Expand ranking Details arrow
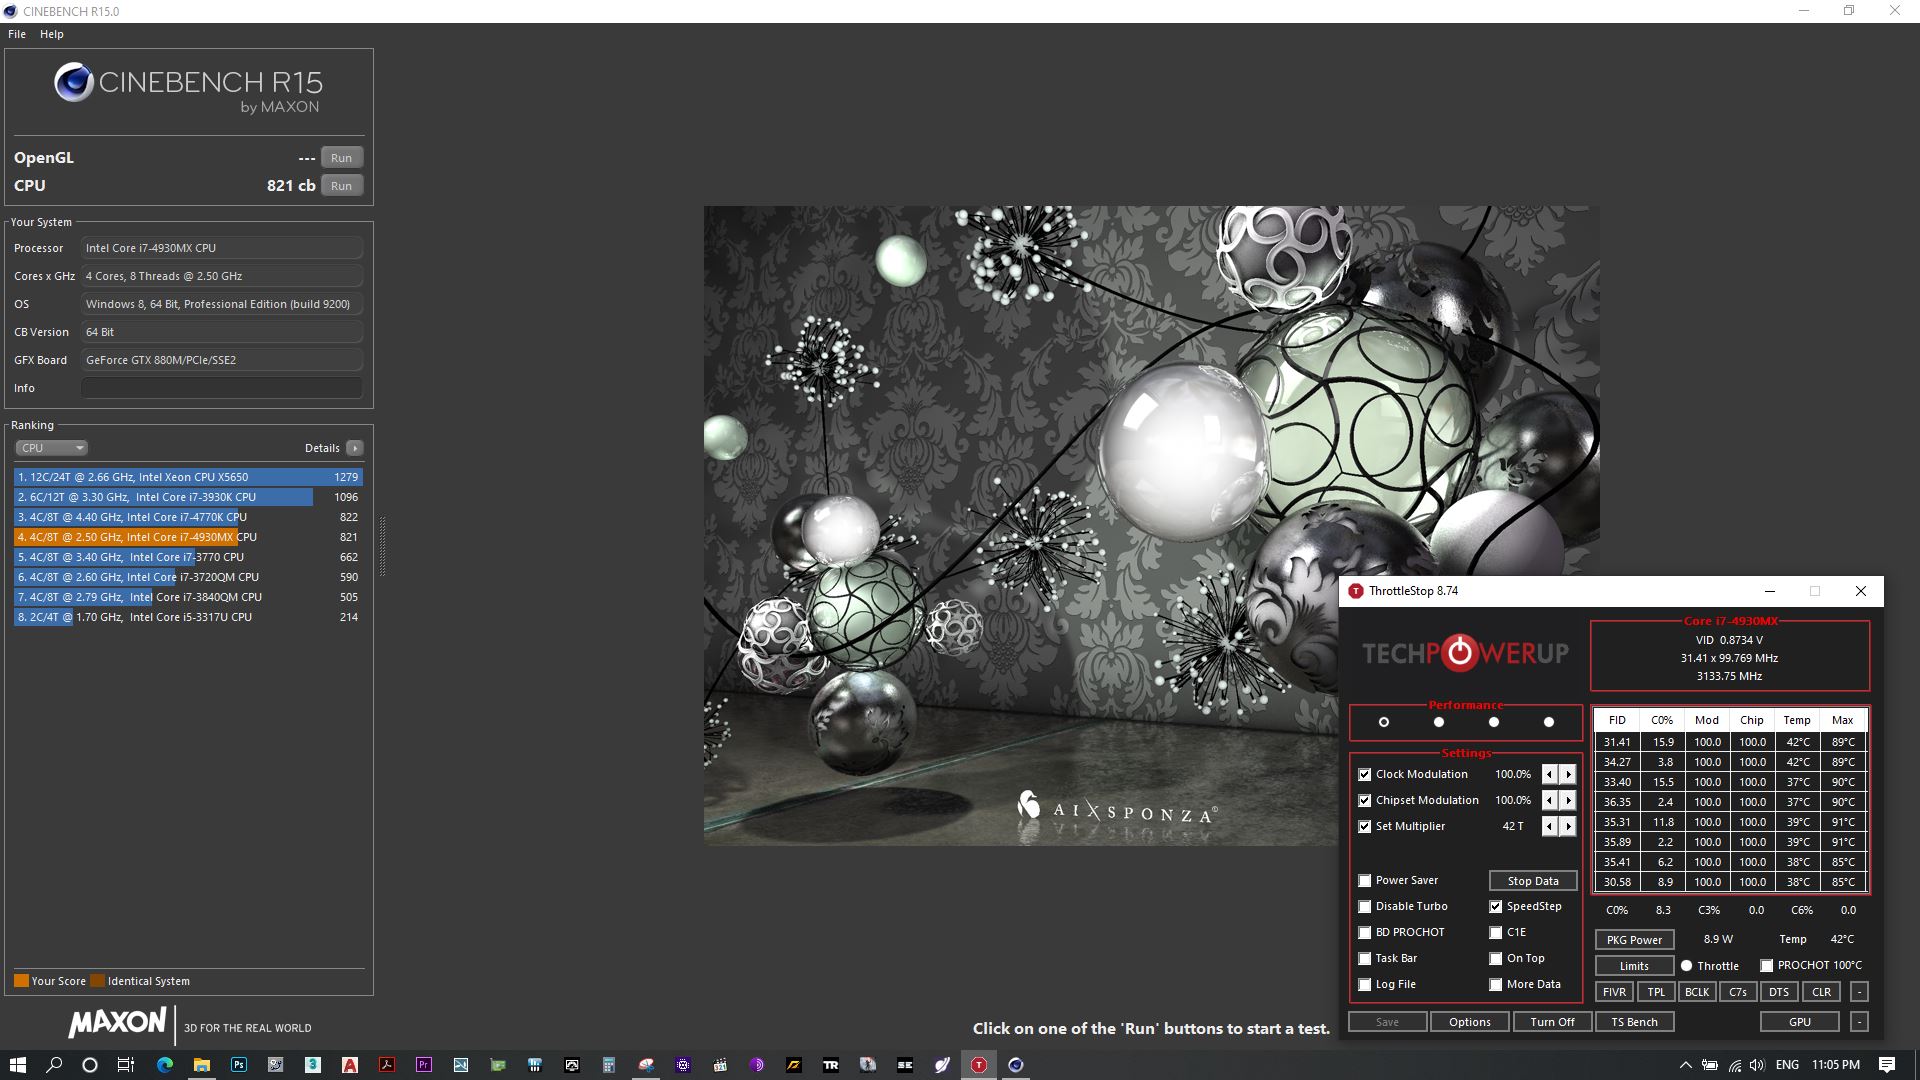1920x1080 pixels. (354, 448)
